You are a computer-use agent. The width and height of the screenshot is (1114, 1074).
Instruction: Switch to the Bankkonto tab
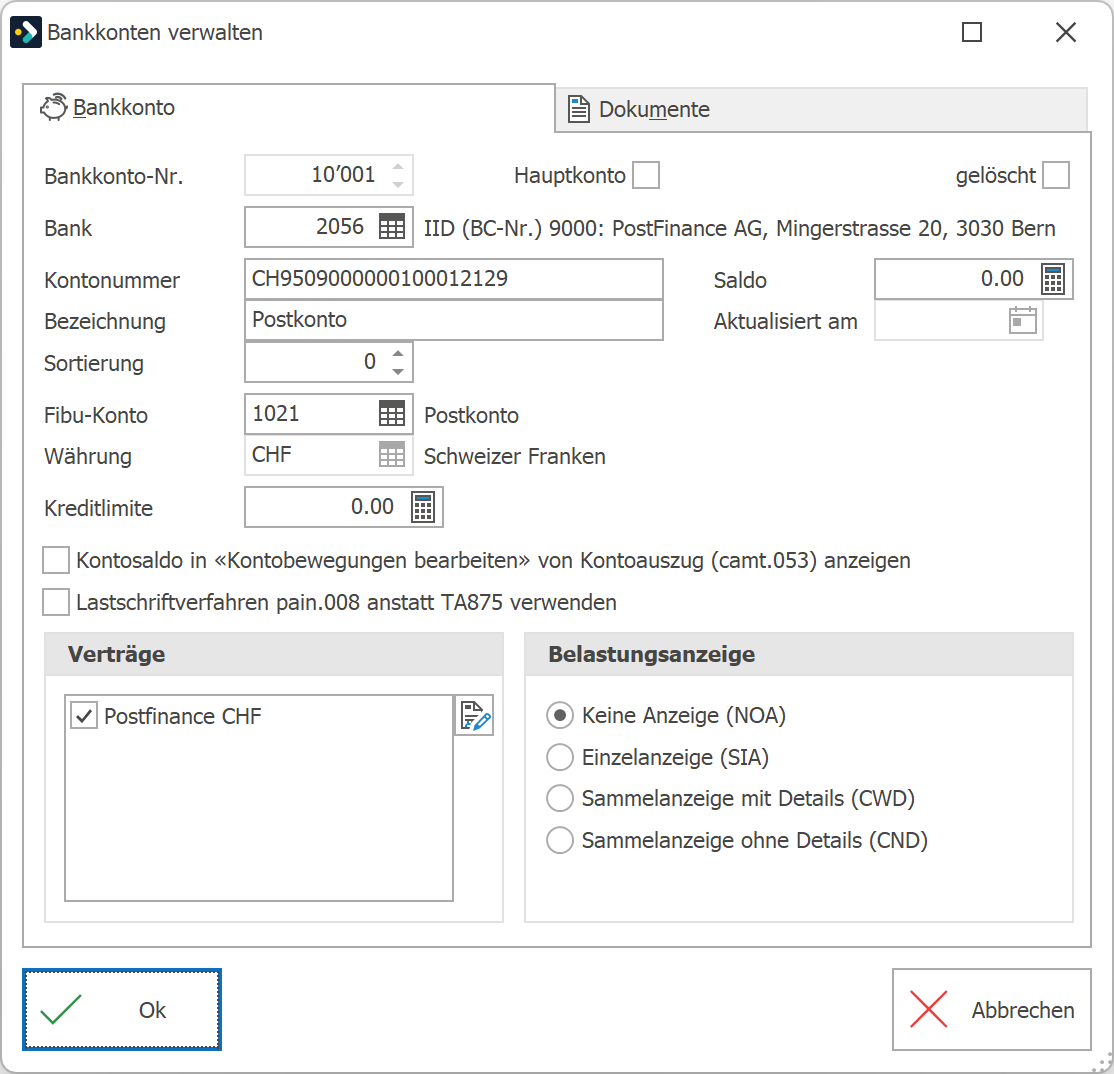[x=288, y=108]
